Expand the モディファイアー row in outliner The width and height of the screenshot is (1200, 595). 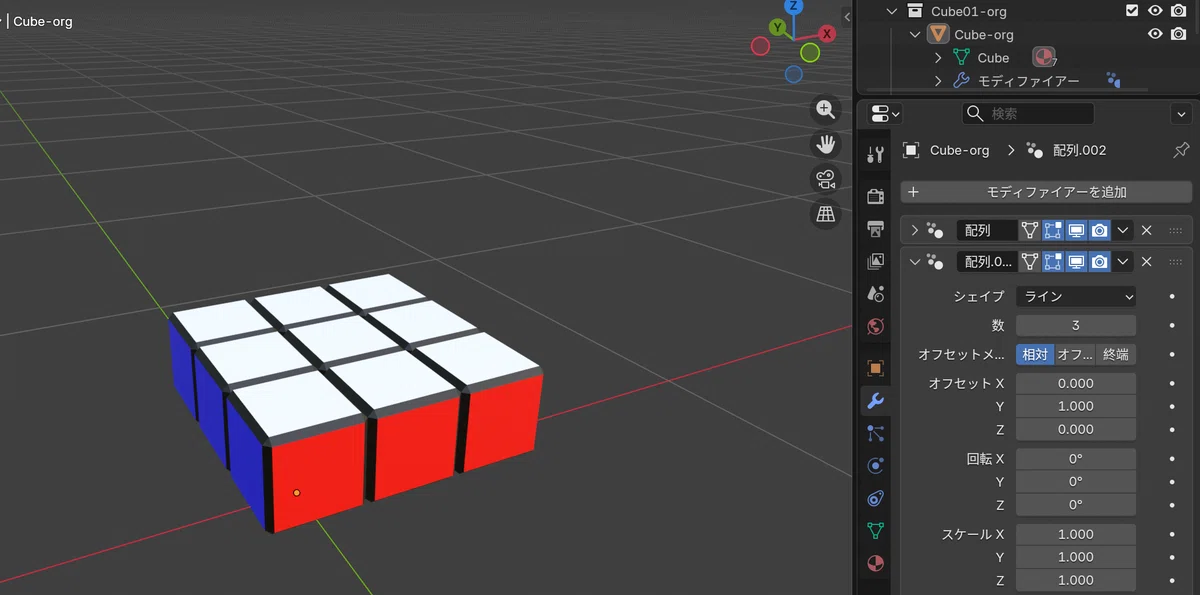click(x=938, y=81)
